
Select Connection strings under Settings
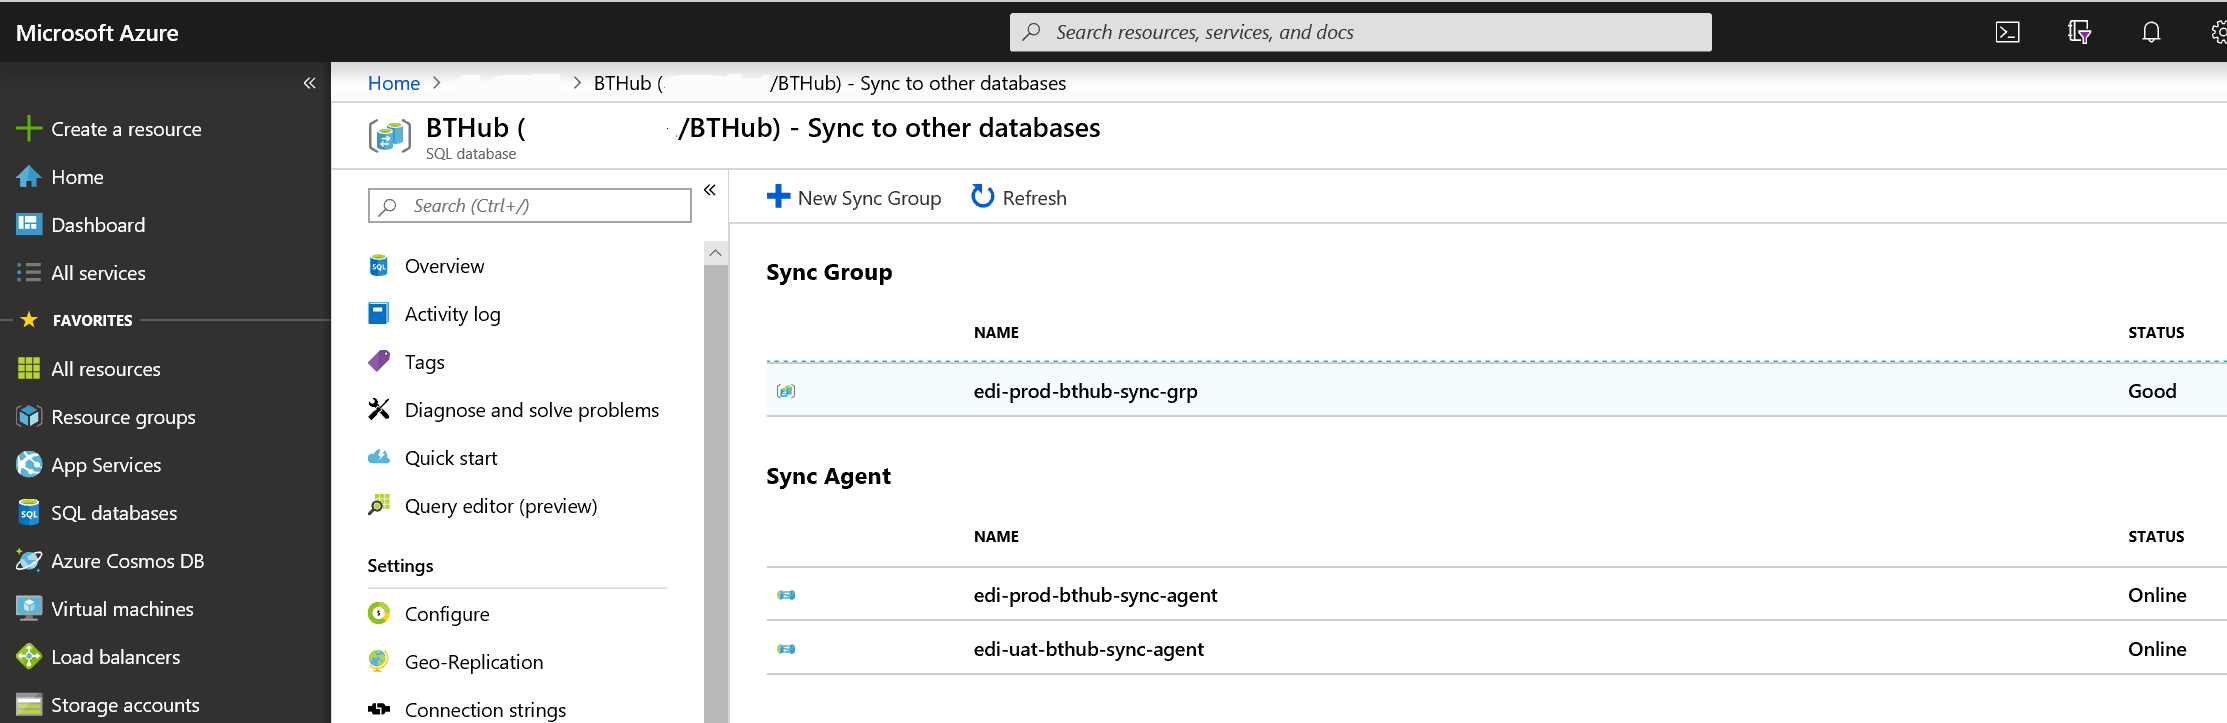coord(485,710)
